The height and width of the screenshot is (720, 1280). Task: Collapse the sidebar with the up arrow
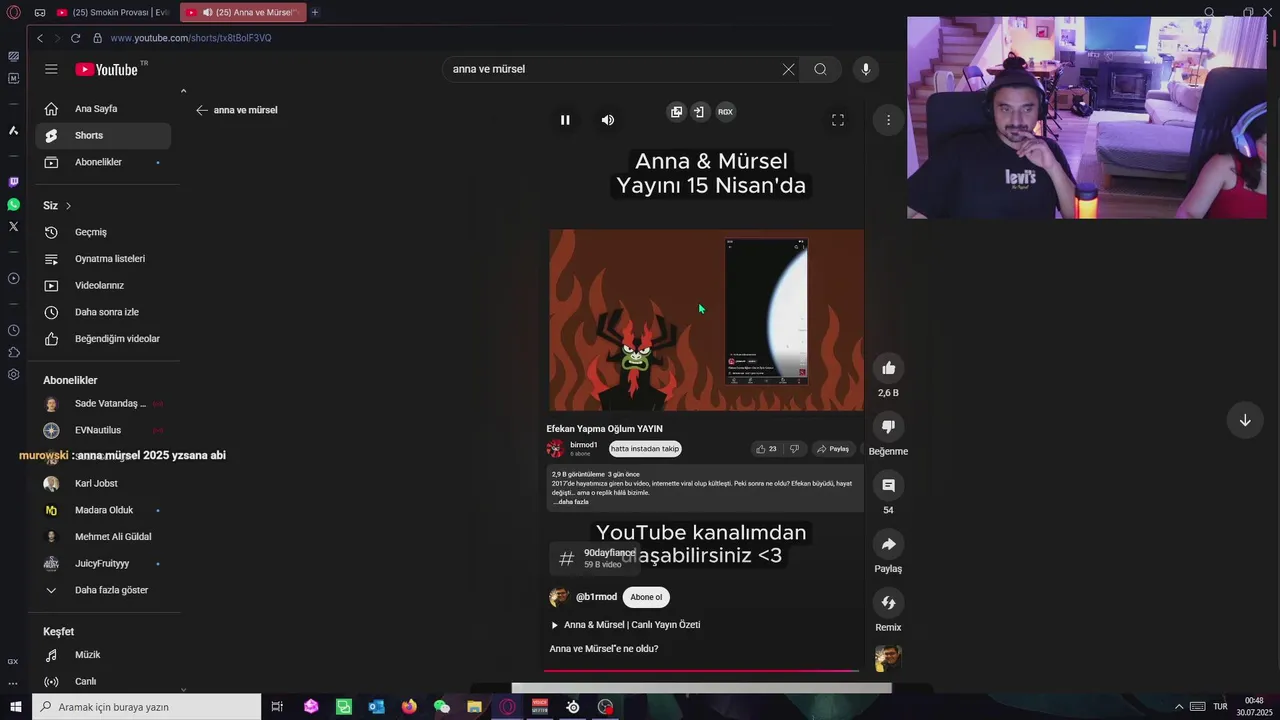point(183,91)
